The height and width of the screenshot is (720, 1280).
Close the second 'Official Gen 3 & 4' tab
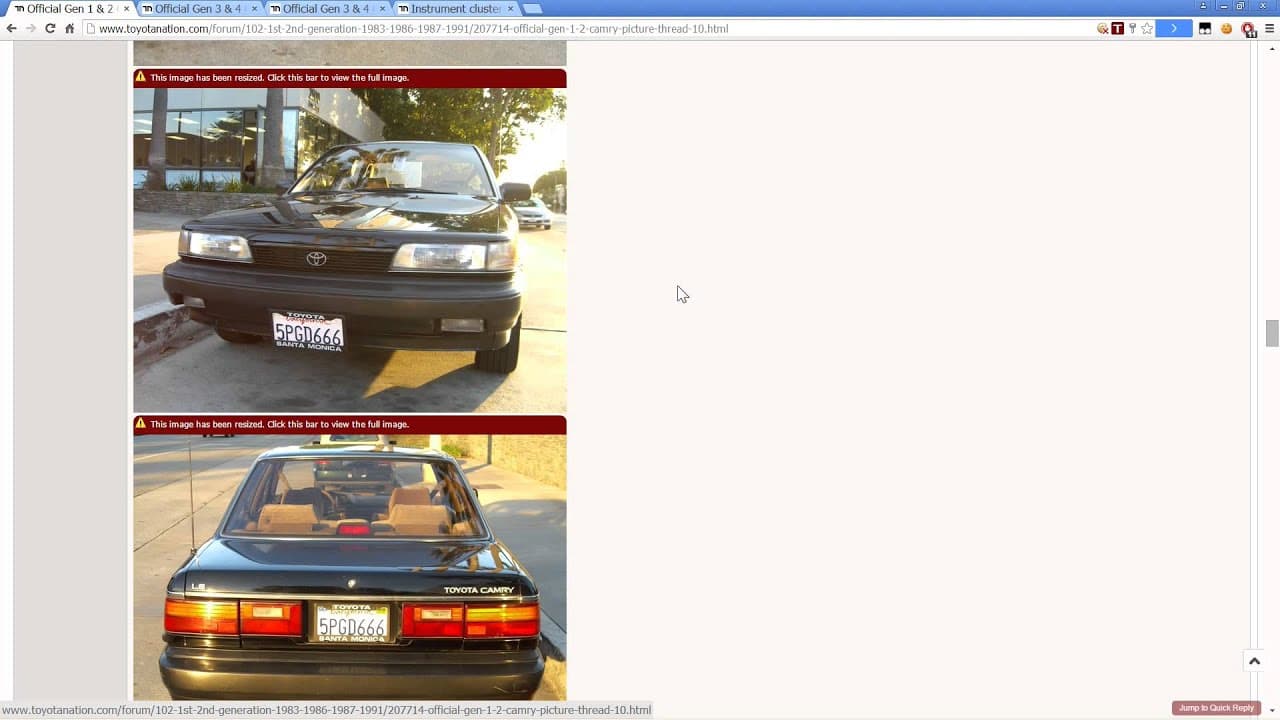point(382,9)
